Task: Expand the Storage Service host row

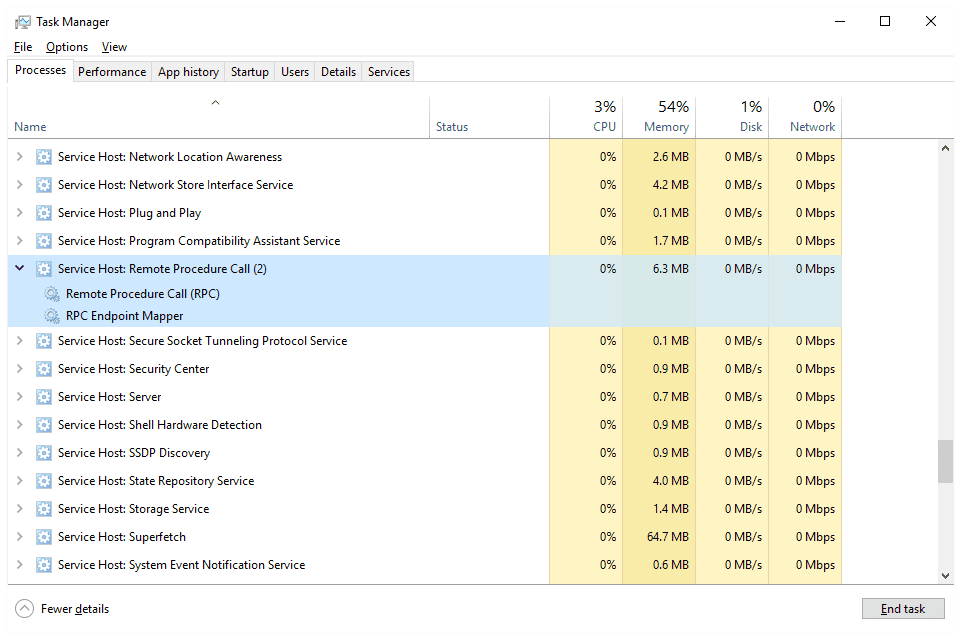Action: click(19, 509)
